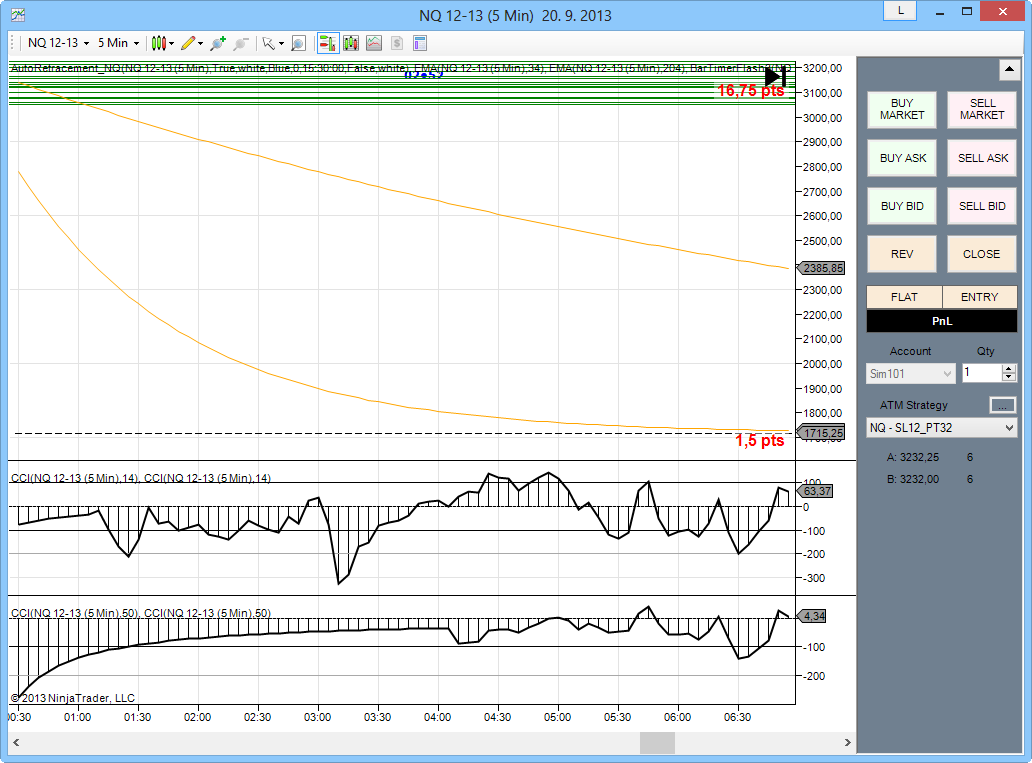
Task: Click the zoom out magnifier icon
Action: click(241, 43)
